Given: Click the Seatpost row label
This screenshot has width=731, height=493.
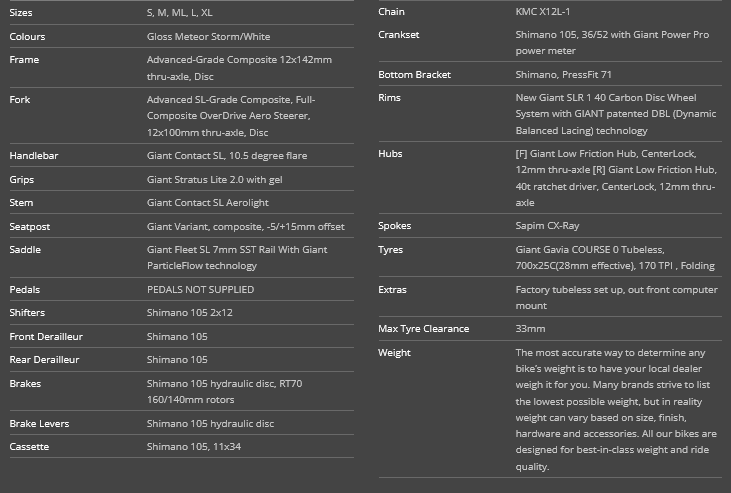Looking at the screenshot, I should point(30,227).
